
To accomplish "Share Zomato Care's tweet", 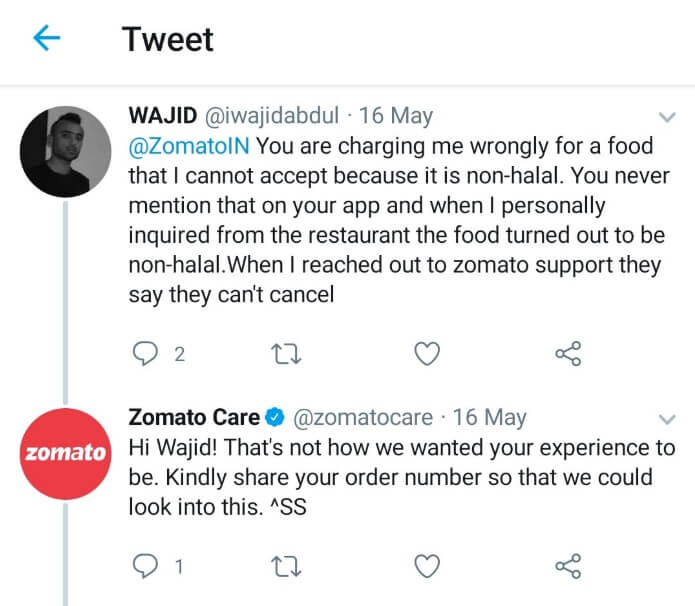I will pos(568,566).
